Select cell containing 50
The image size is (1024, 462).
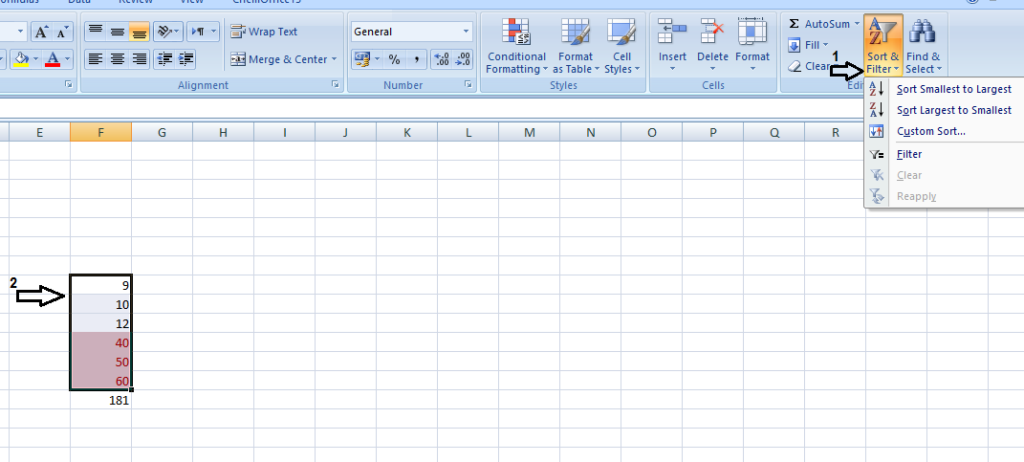101,362
